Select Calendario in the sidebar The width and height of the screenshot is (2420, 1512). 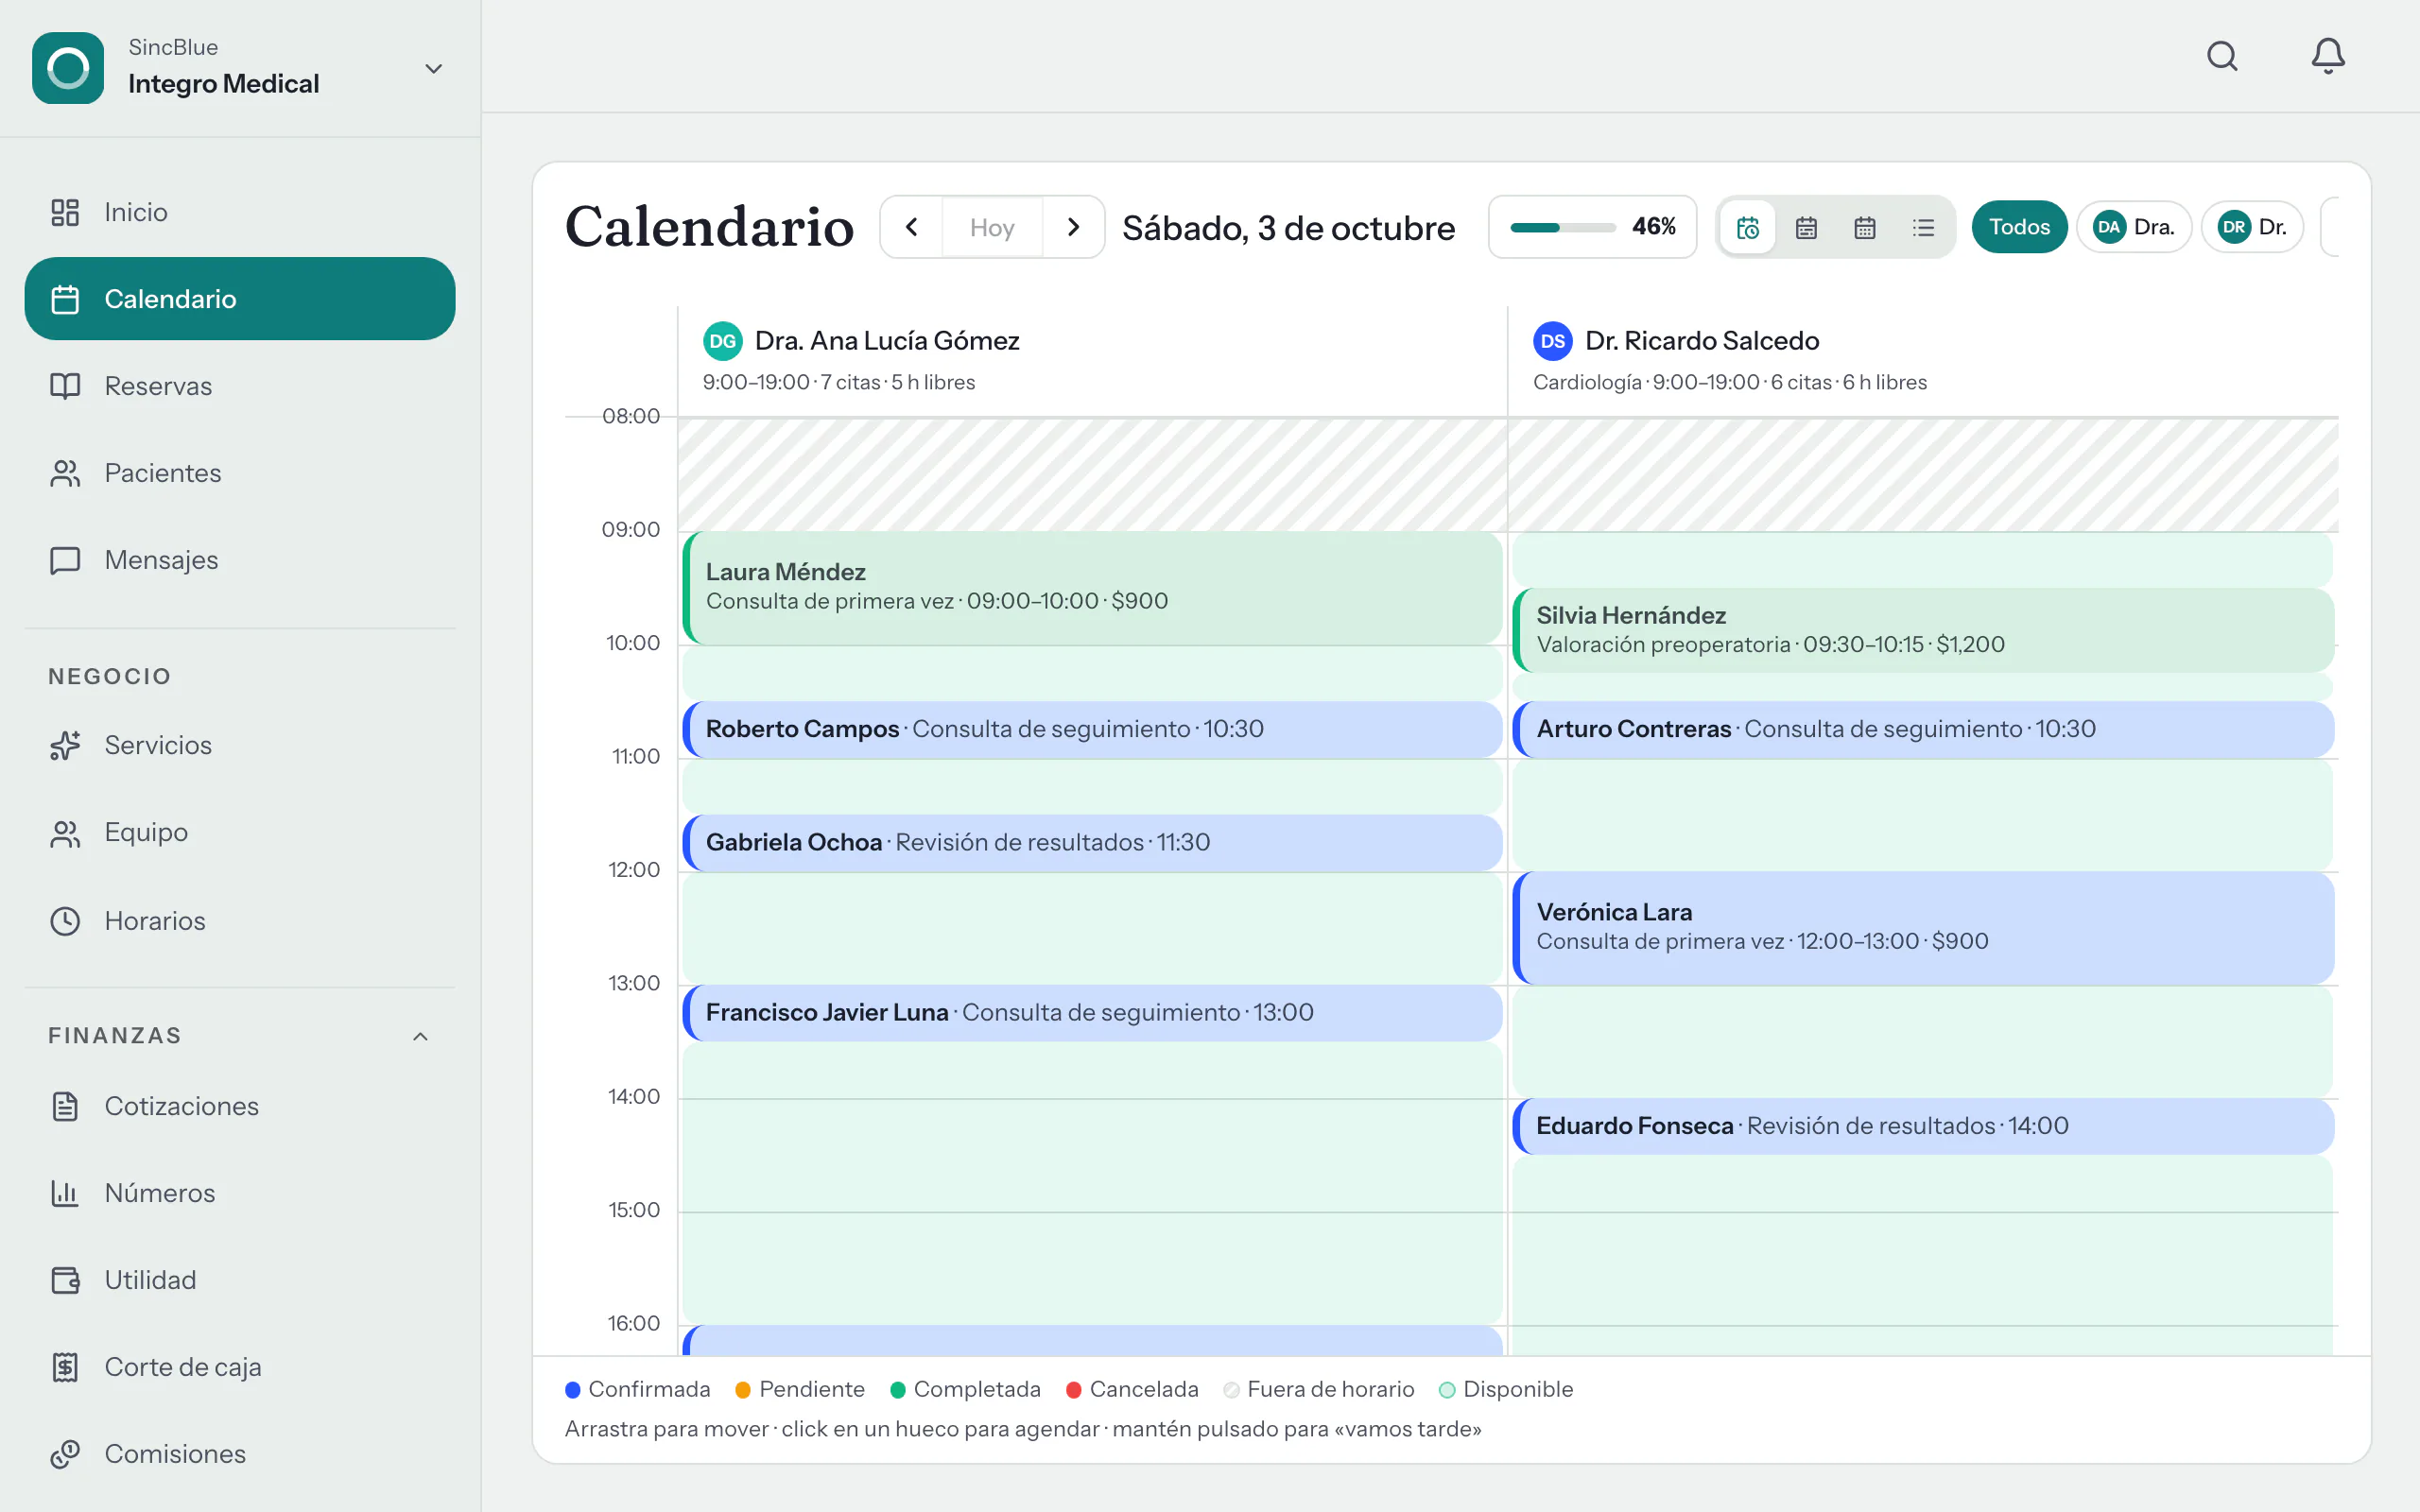[240, 299]
